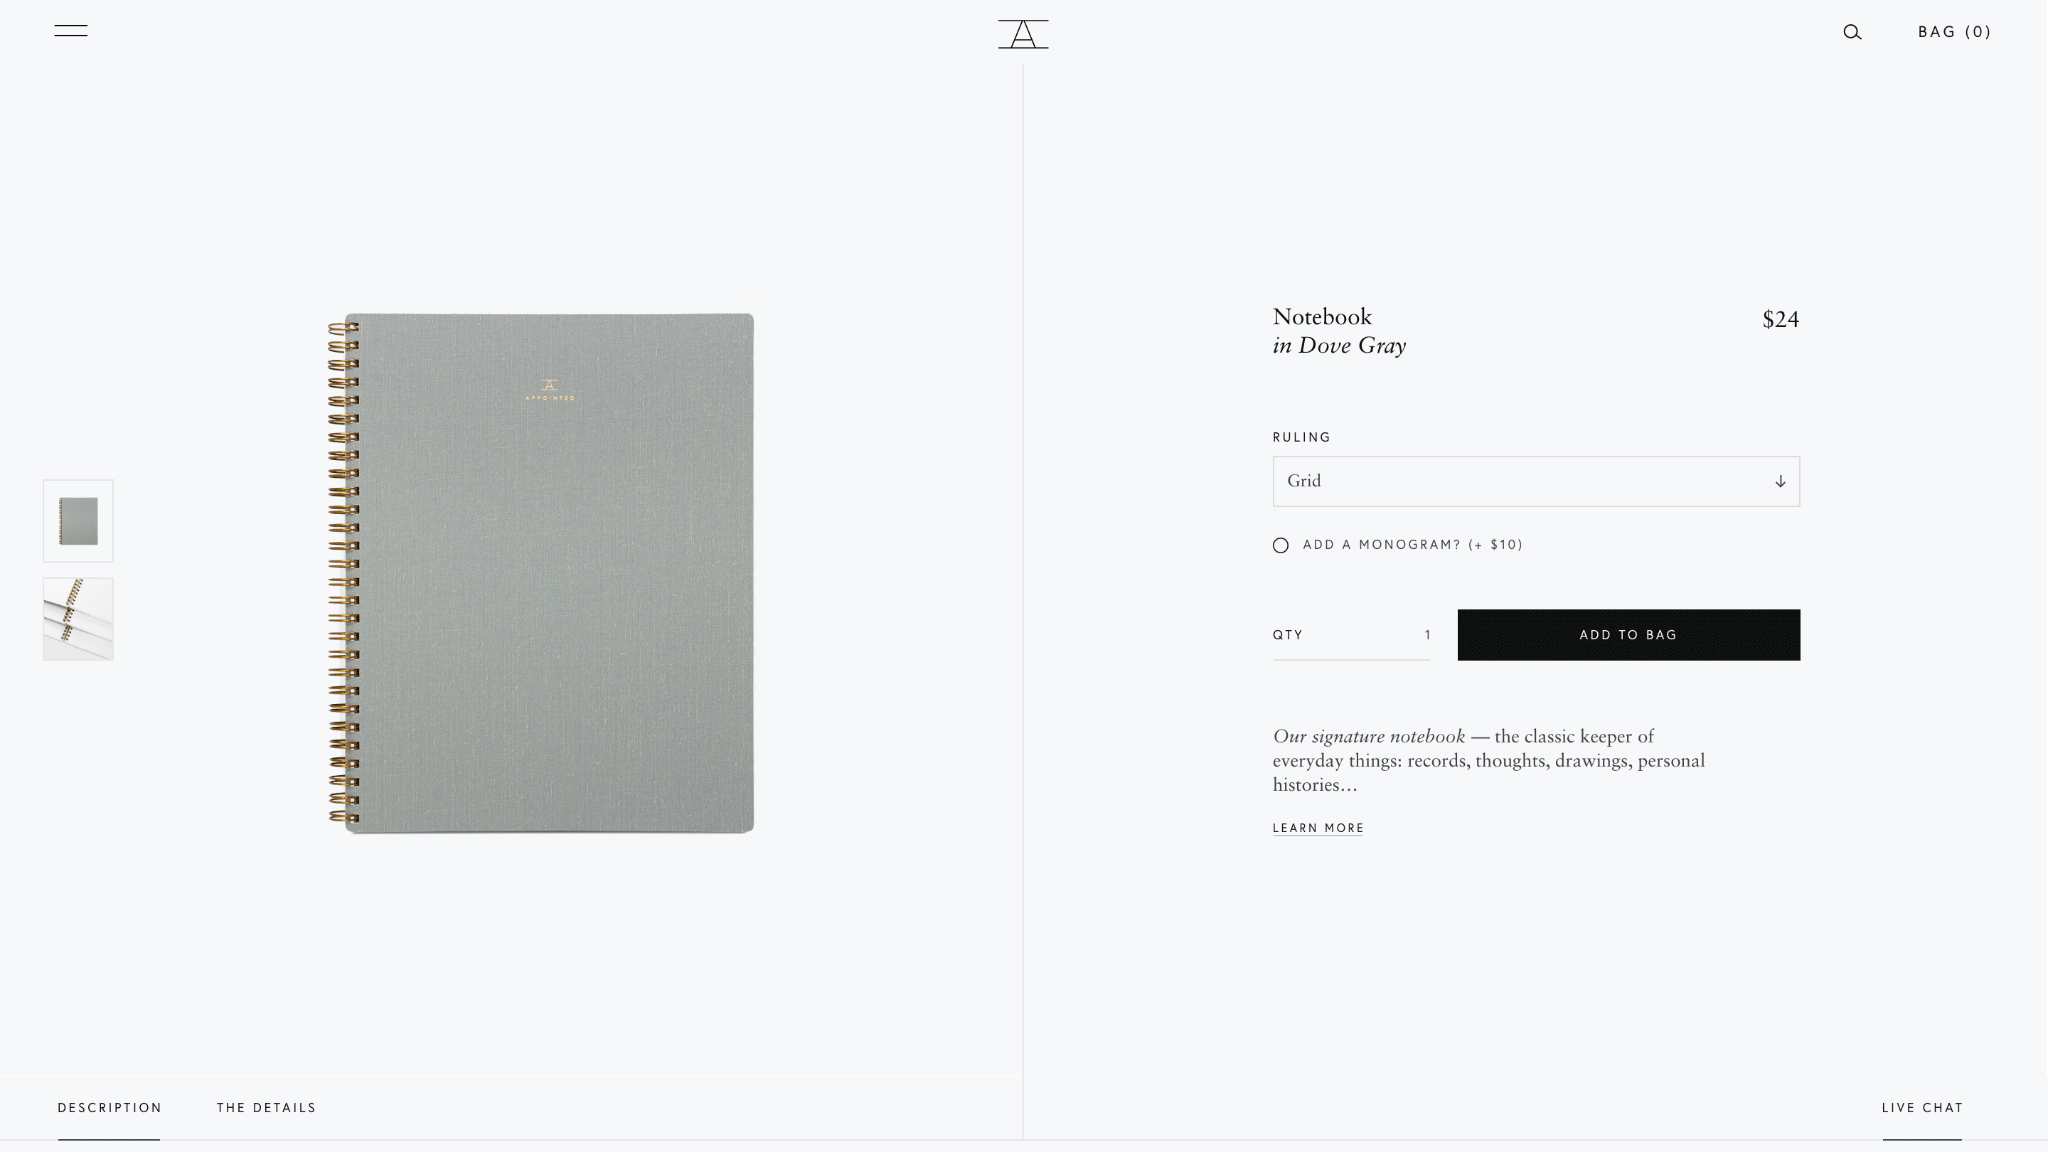Open search with the magnifier icon
Screen dimensions: 2048x1152
pyautogui.click(x=1852, y=32)
